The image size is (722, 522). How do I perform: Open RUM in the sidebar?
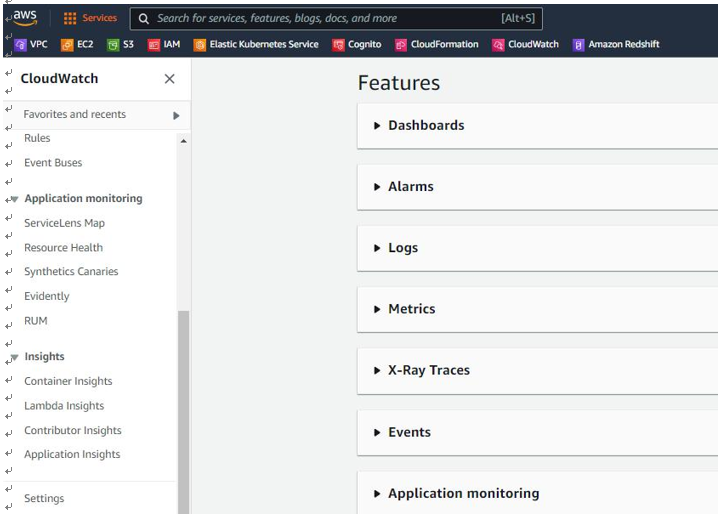(x=35, y=321)
